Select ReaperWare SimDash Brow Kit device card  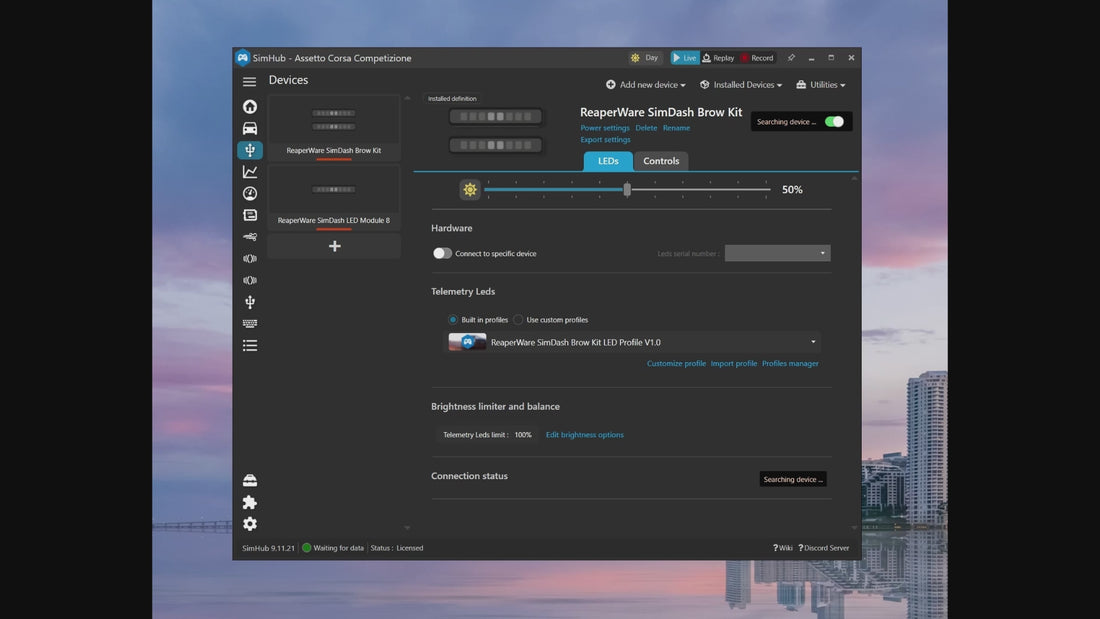pyautogui.click(x=334, y=129)
